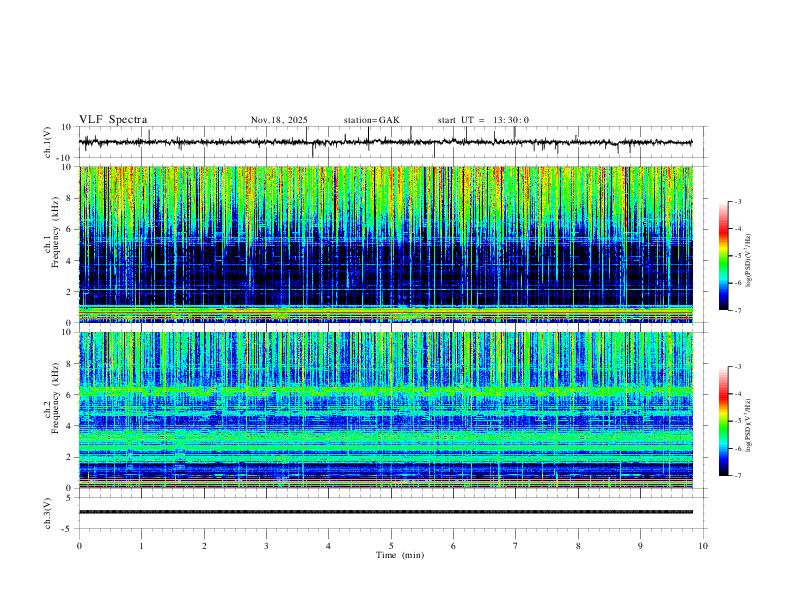Click time axis tick label "10"
Screen dimensions: 792x612
click(703, 546)
